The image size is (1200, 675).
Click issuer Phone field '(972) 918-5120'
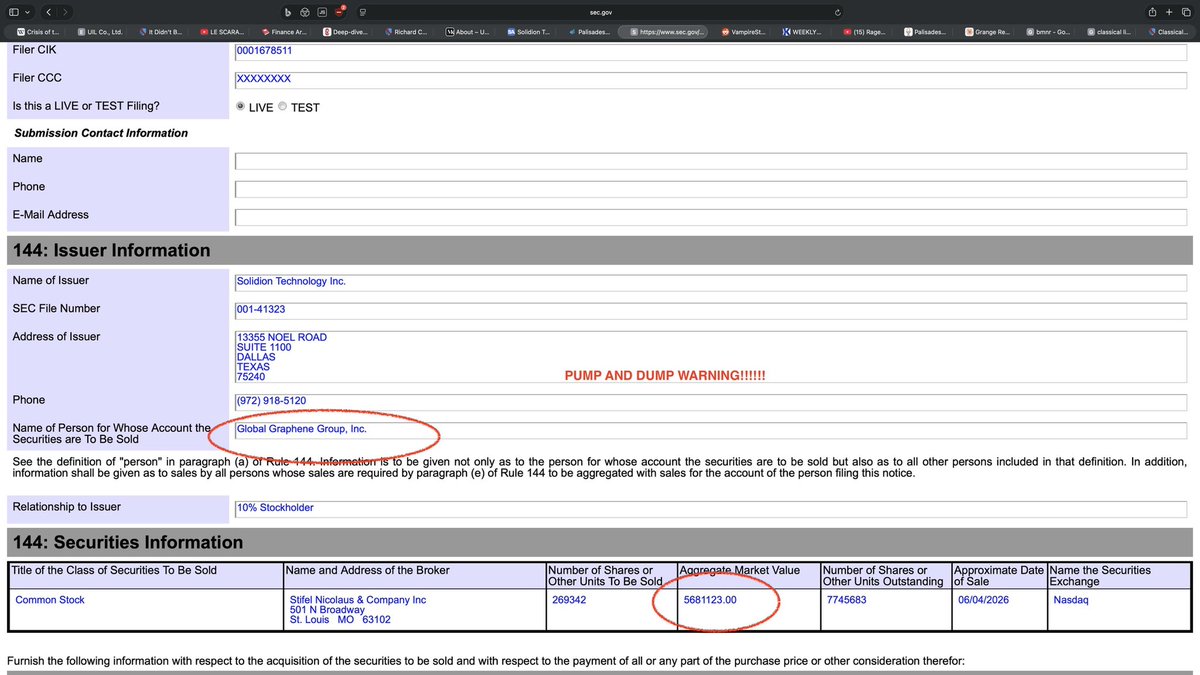click(x=711, y=401)
